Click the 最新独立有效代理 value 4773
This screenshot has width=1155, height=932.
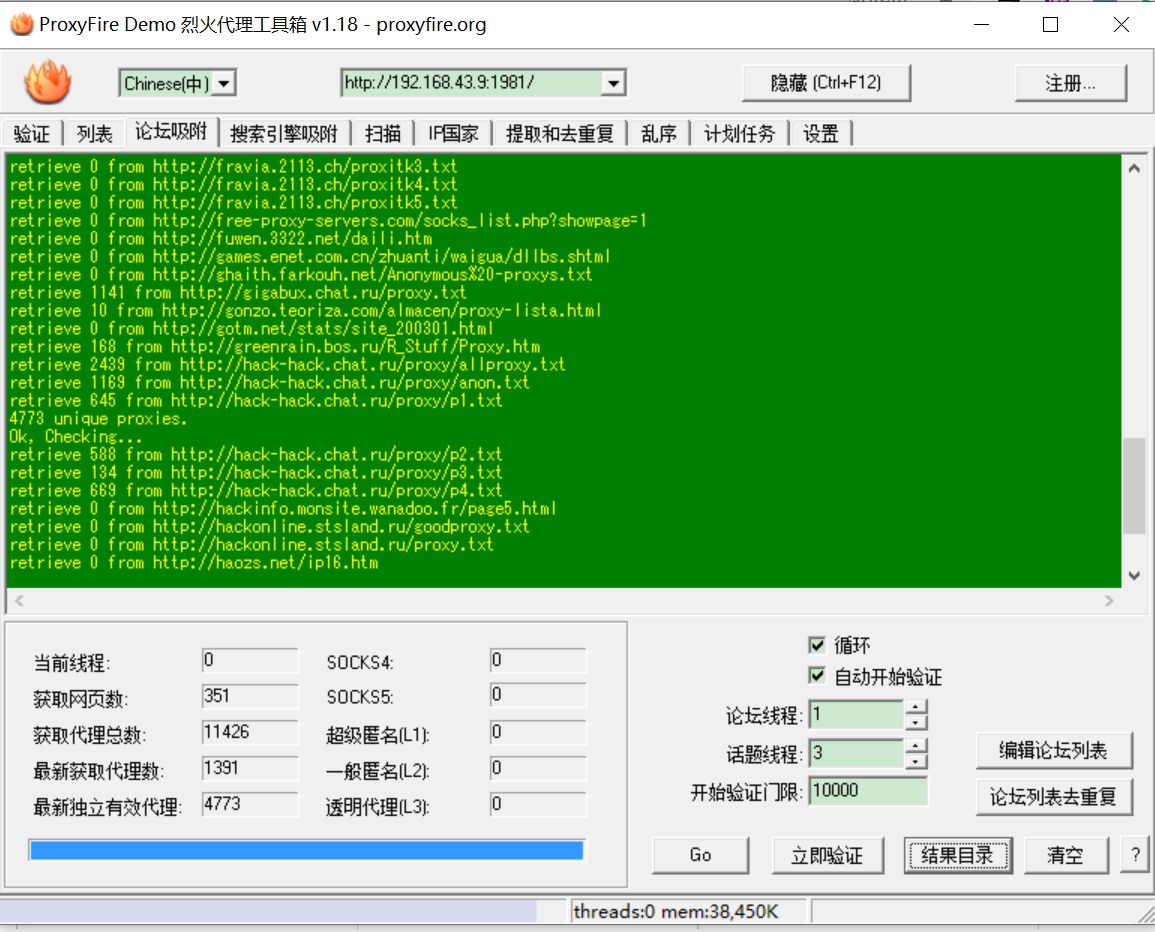point(250,805)
